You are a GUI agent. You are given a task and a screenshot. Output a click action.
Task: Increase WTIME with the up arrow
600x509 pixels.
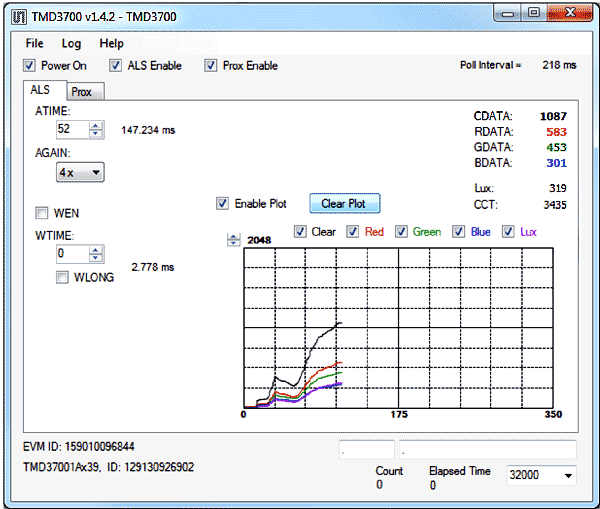96,250
